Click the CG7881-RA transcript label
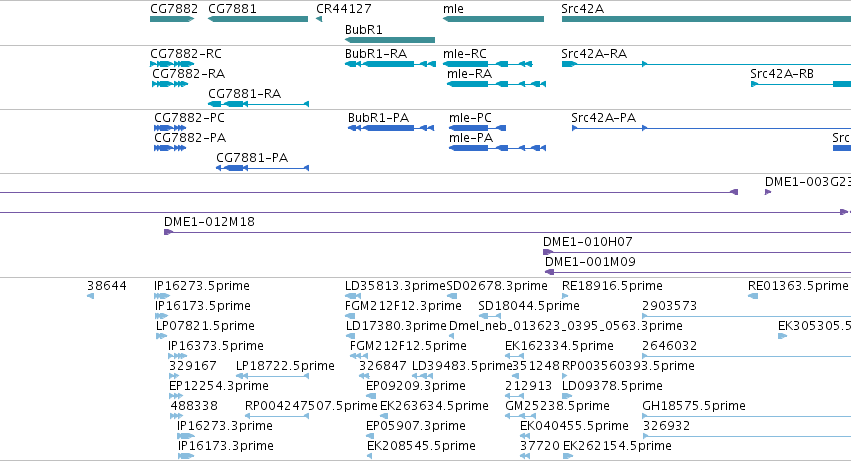This screenshot has height=461, width=851. (244, 94)
